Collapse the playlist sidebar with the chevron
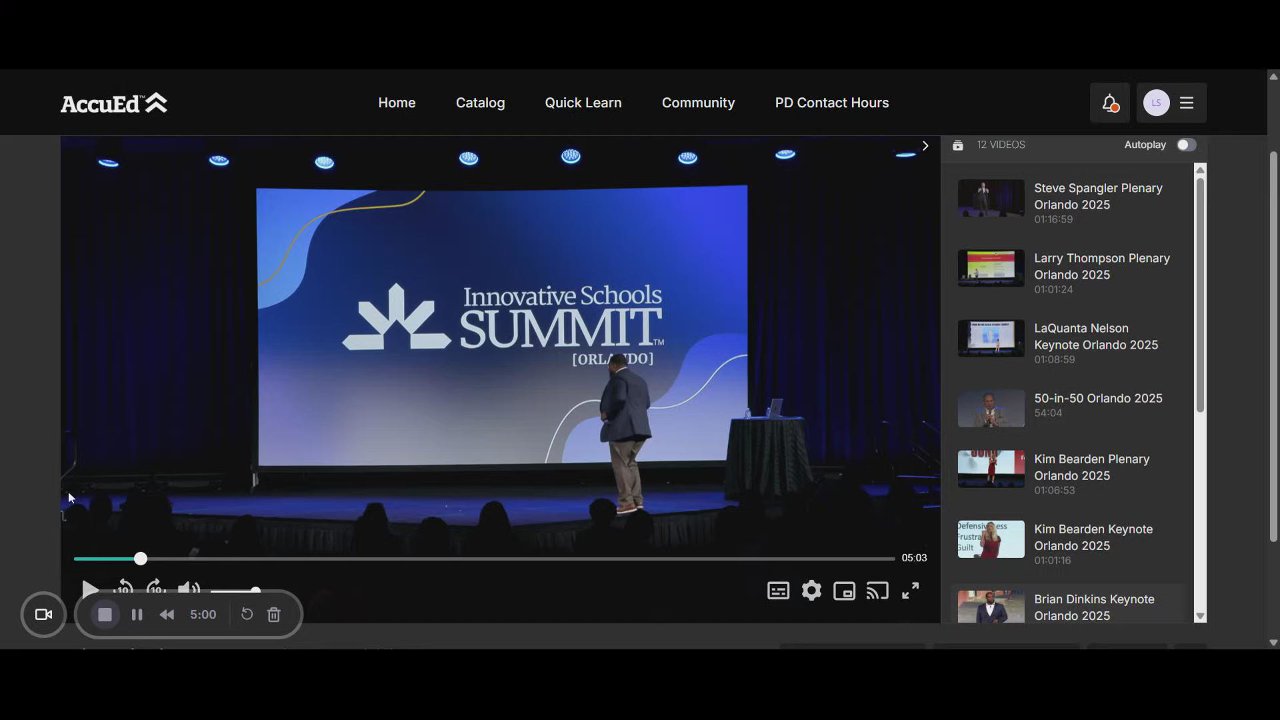The height and width of the screenshot is (720, 1280). pos(925,146)
